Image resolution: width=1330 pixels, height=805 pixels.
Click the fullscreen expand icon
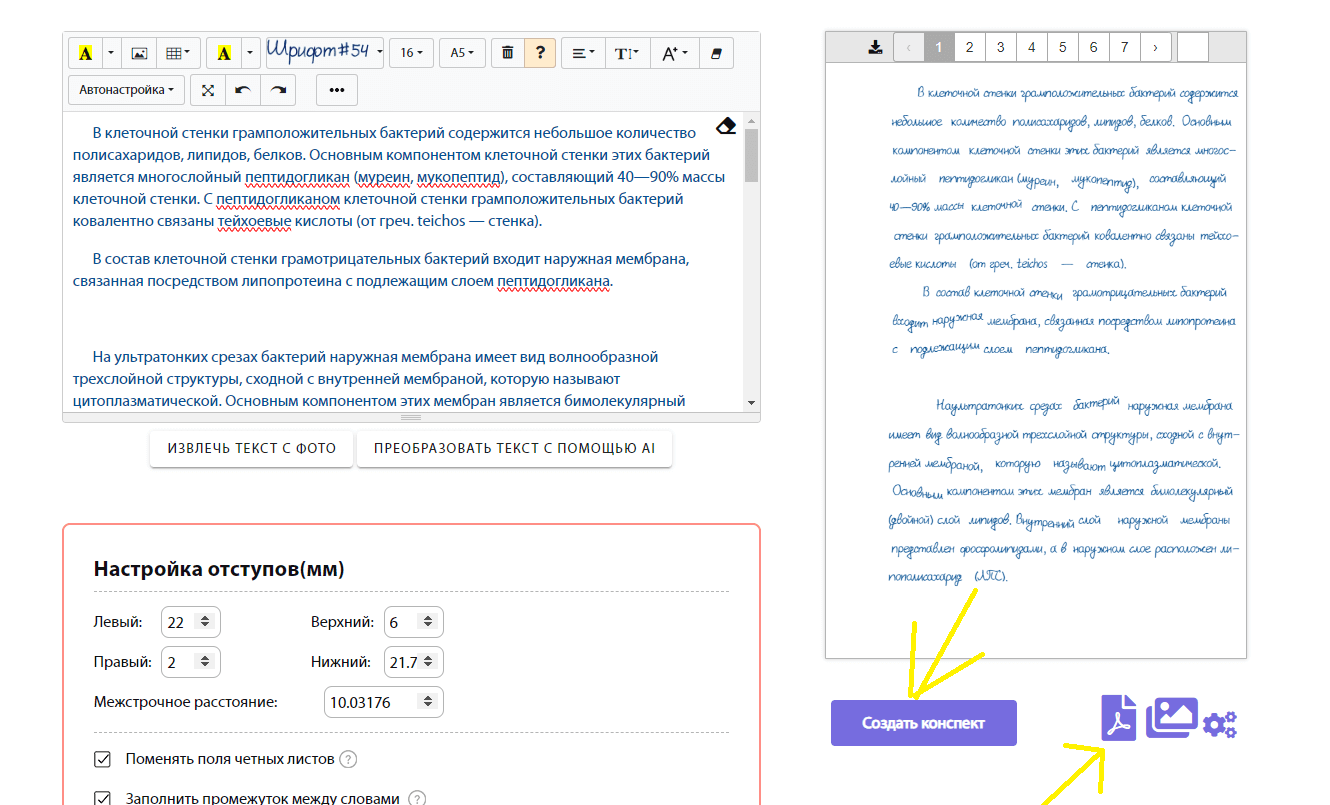coord(208,90)
